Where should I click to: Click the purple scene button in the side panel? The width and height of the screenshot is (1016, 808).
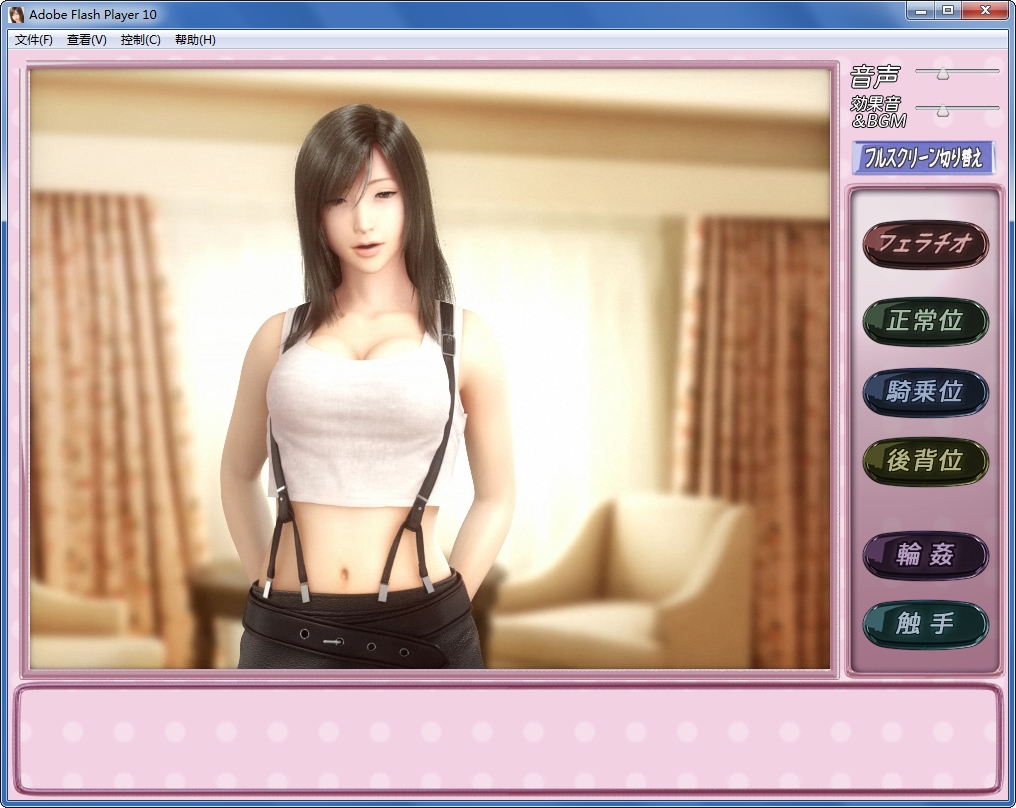coord(925,555)
